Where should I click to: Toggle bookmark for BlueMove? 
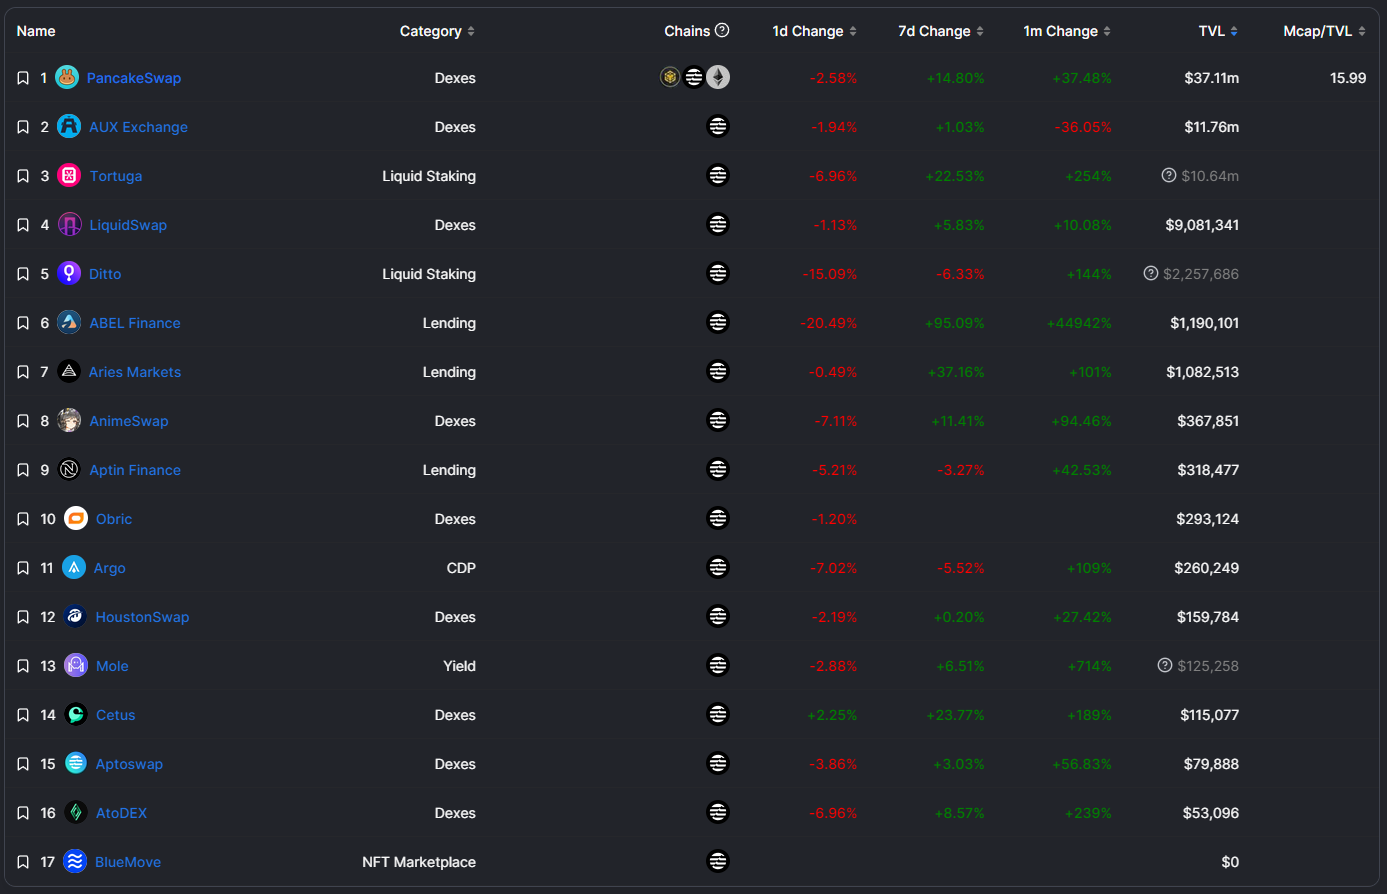click(x=23, y=862)
